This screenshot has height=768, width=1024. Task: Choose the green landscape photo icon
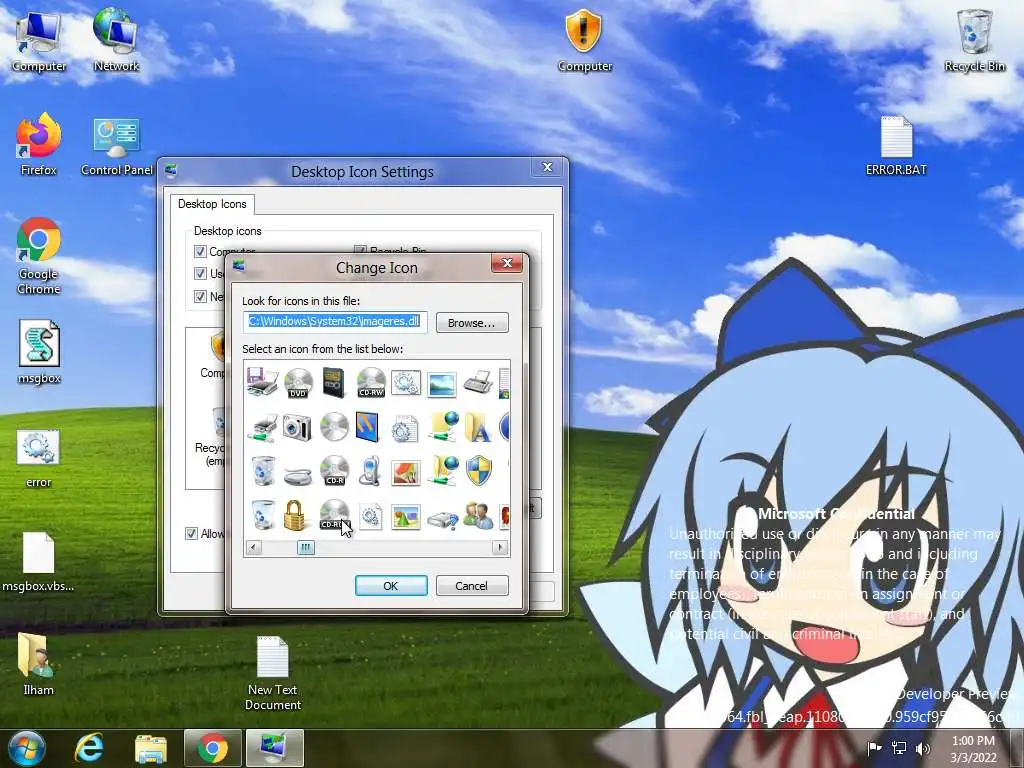coord(405,517)
